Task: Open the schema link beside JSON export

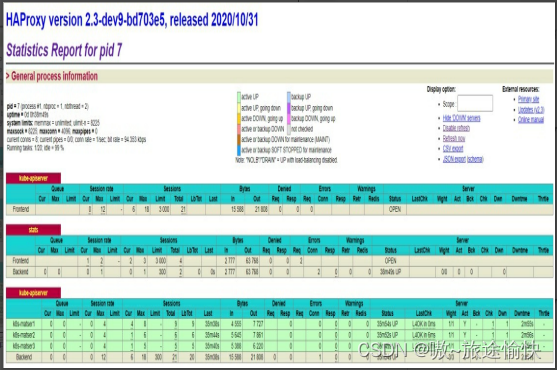Action: tap(475, 159)
